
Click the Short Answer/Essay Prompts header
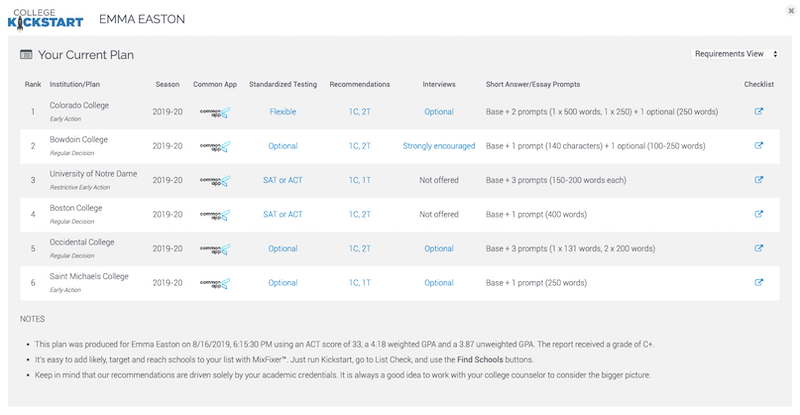(x=533, y=84)
